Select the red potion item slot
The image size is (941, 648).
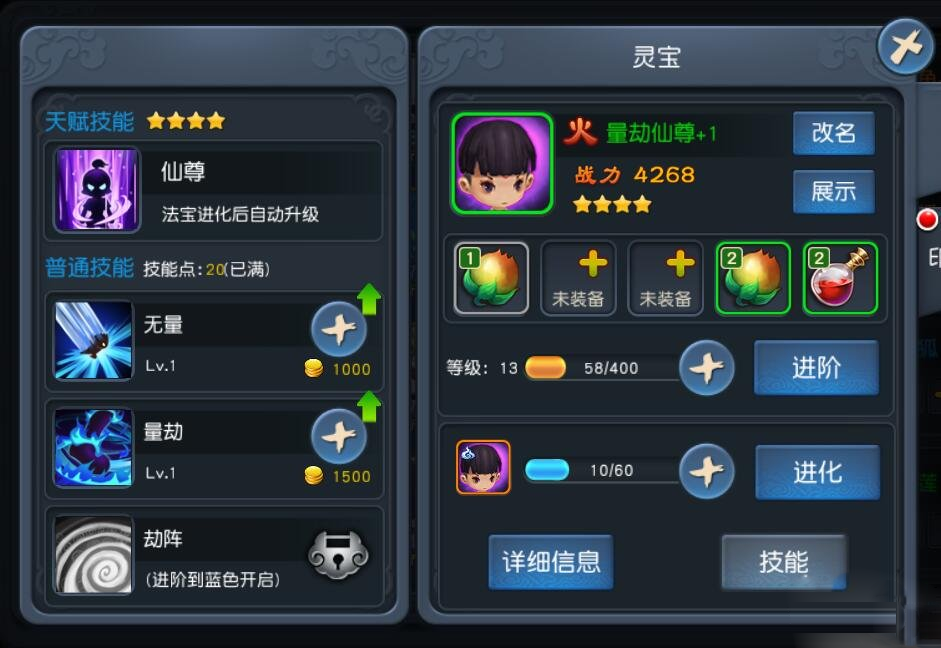click(x=840, y=278)
